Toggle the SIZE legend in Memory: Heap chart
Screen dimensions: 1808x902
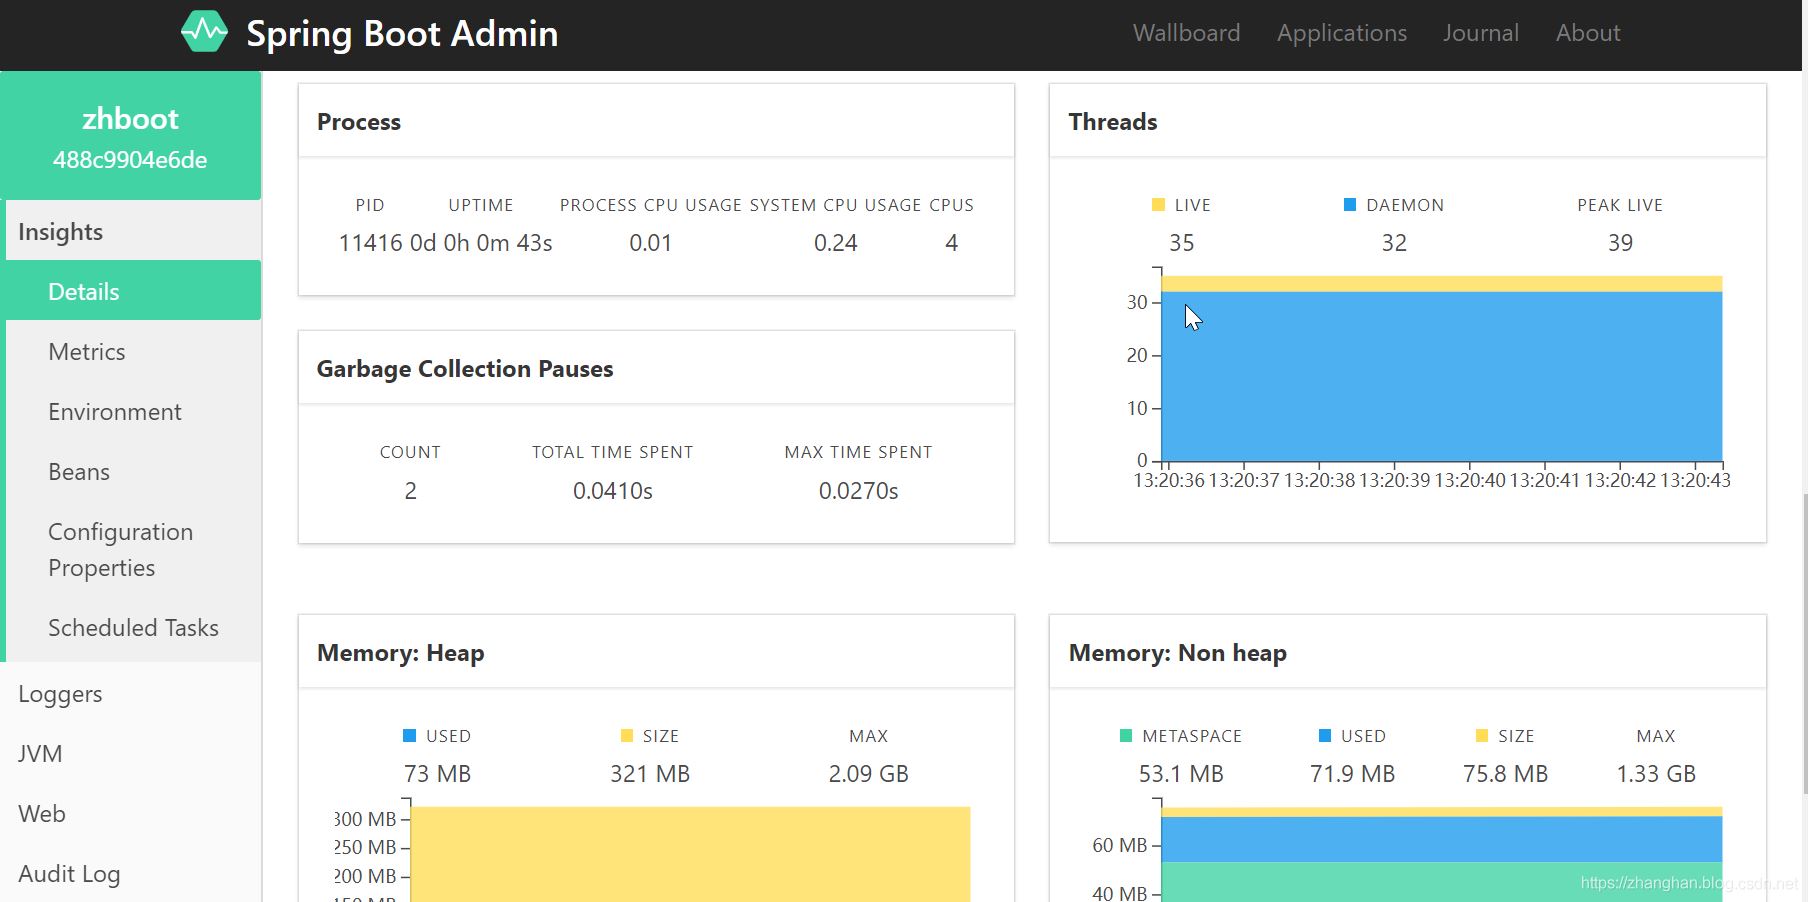(649, 735)
